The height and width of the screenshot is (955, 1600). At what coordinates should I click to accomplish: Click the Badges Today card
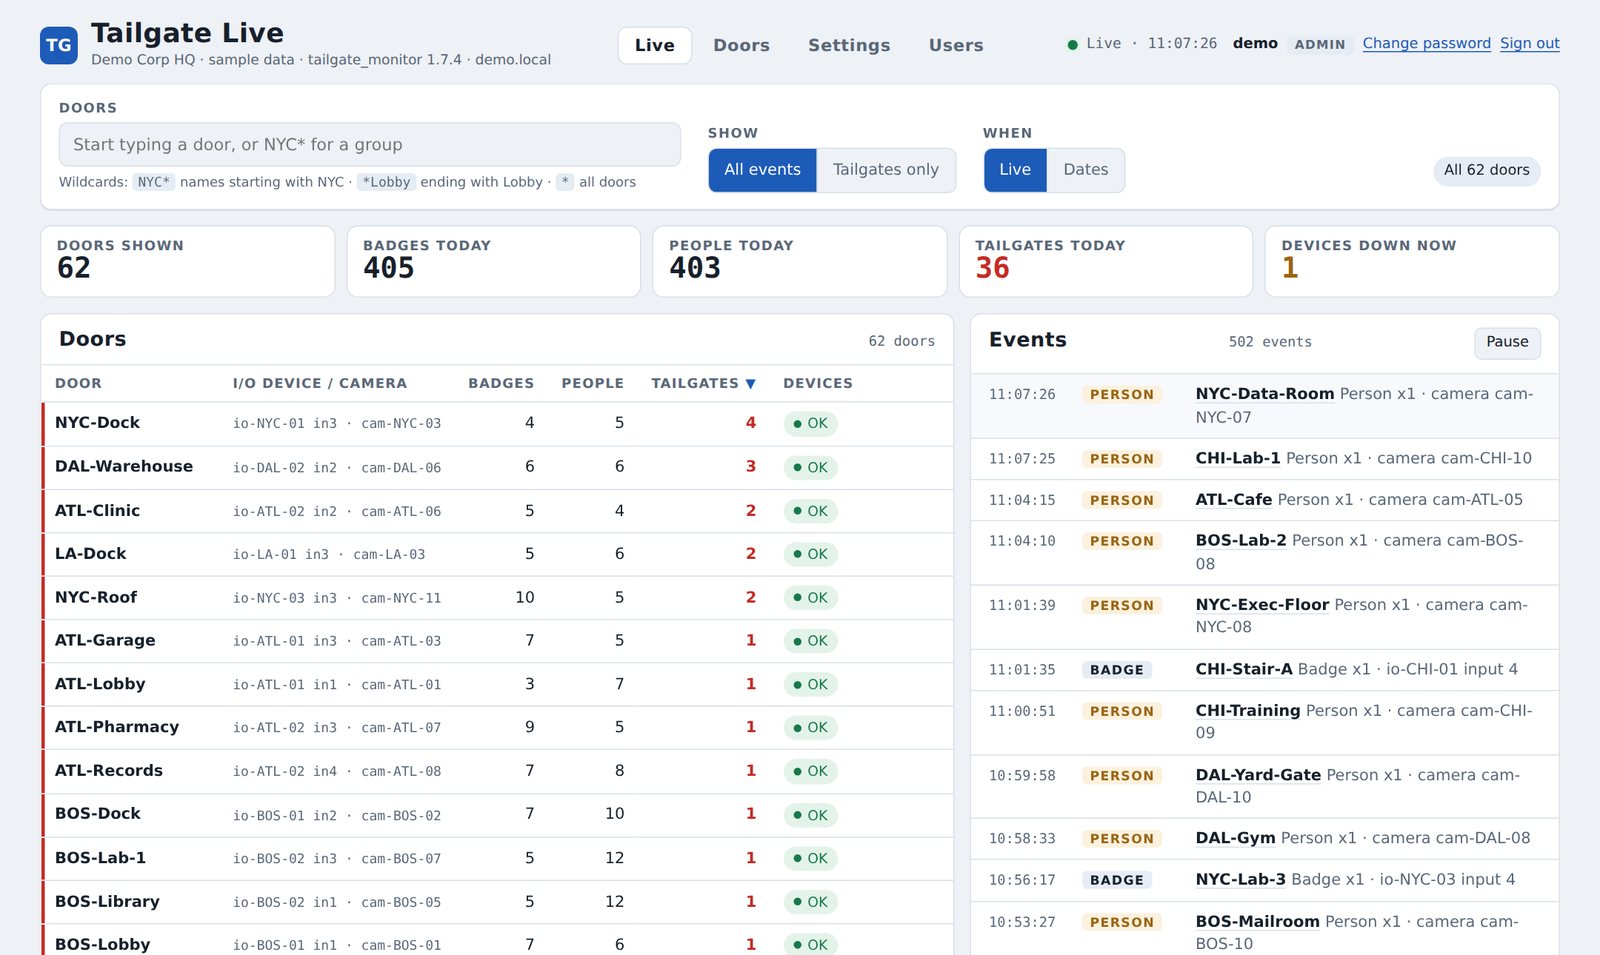[x=494, y=261]
